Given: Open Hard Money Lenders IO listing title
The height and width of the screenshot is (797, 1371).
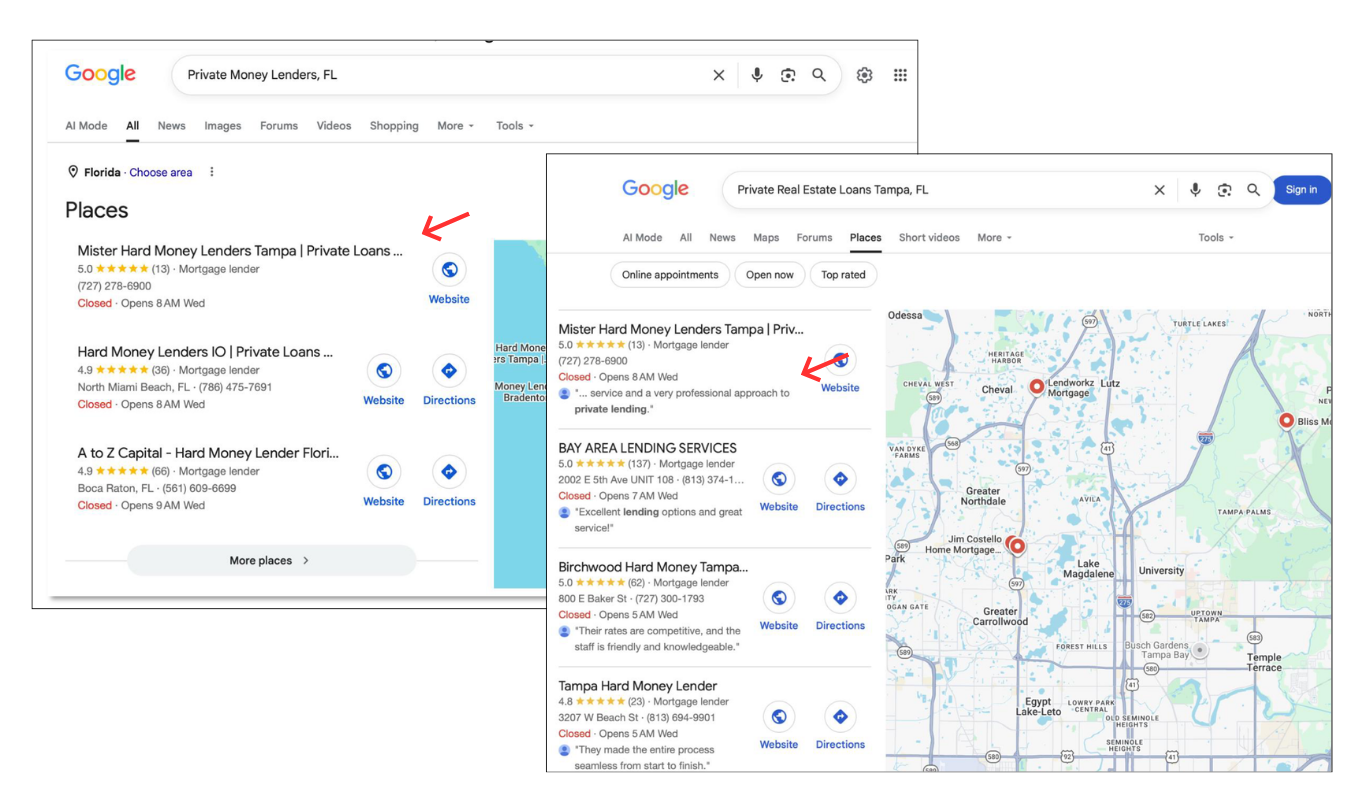Looking at the screenshot, I should click(x=205, y=352).
